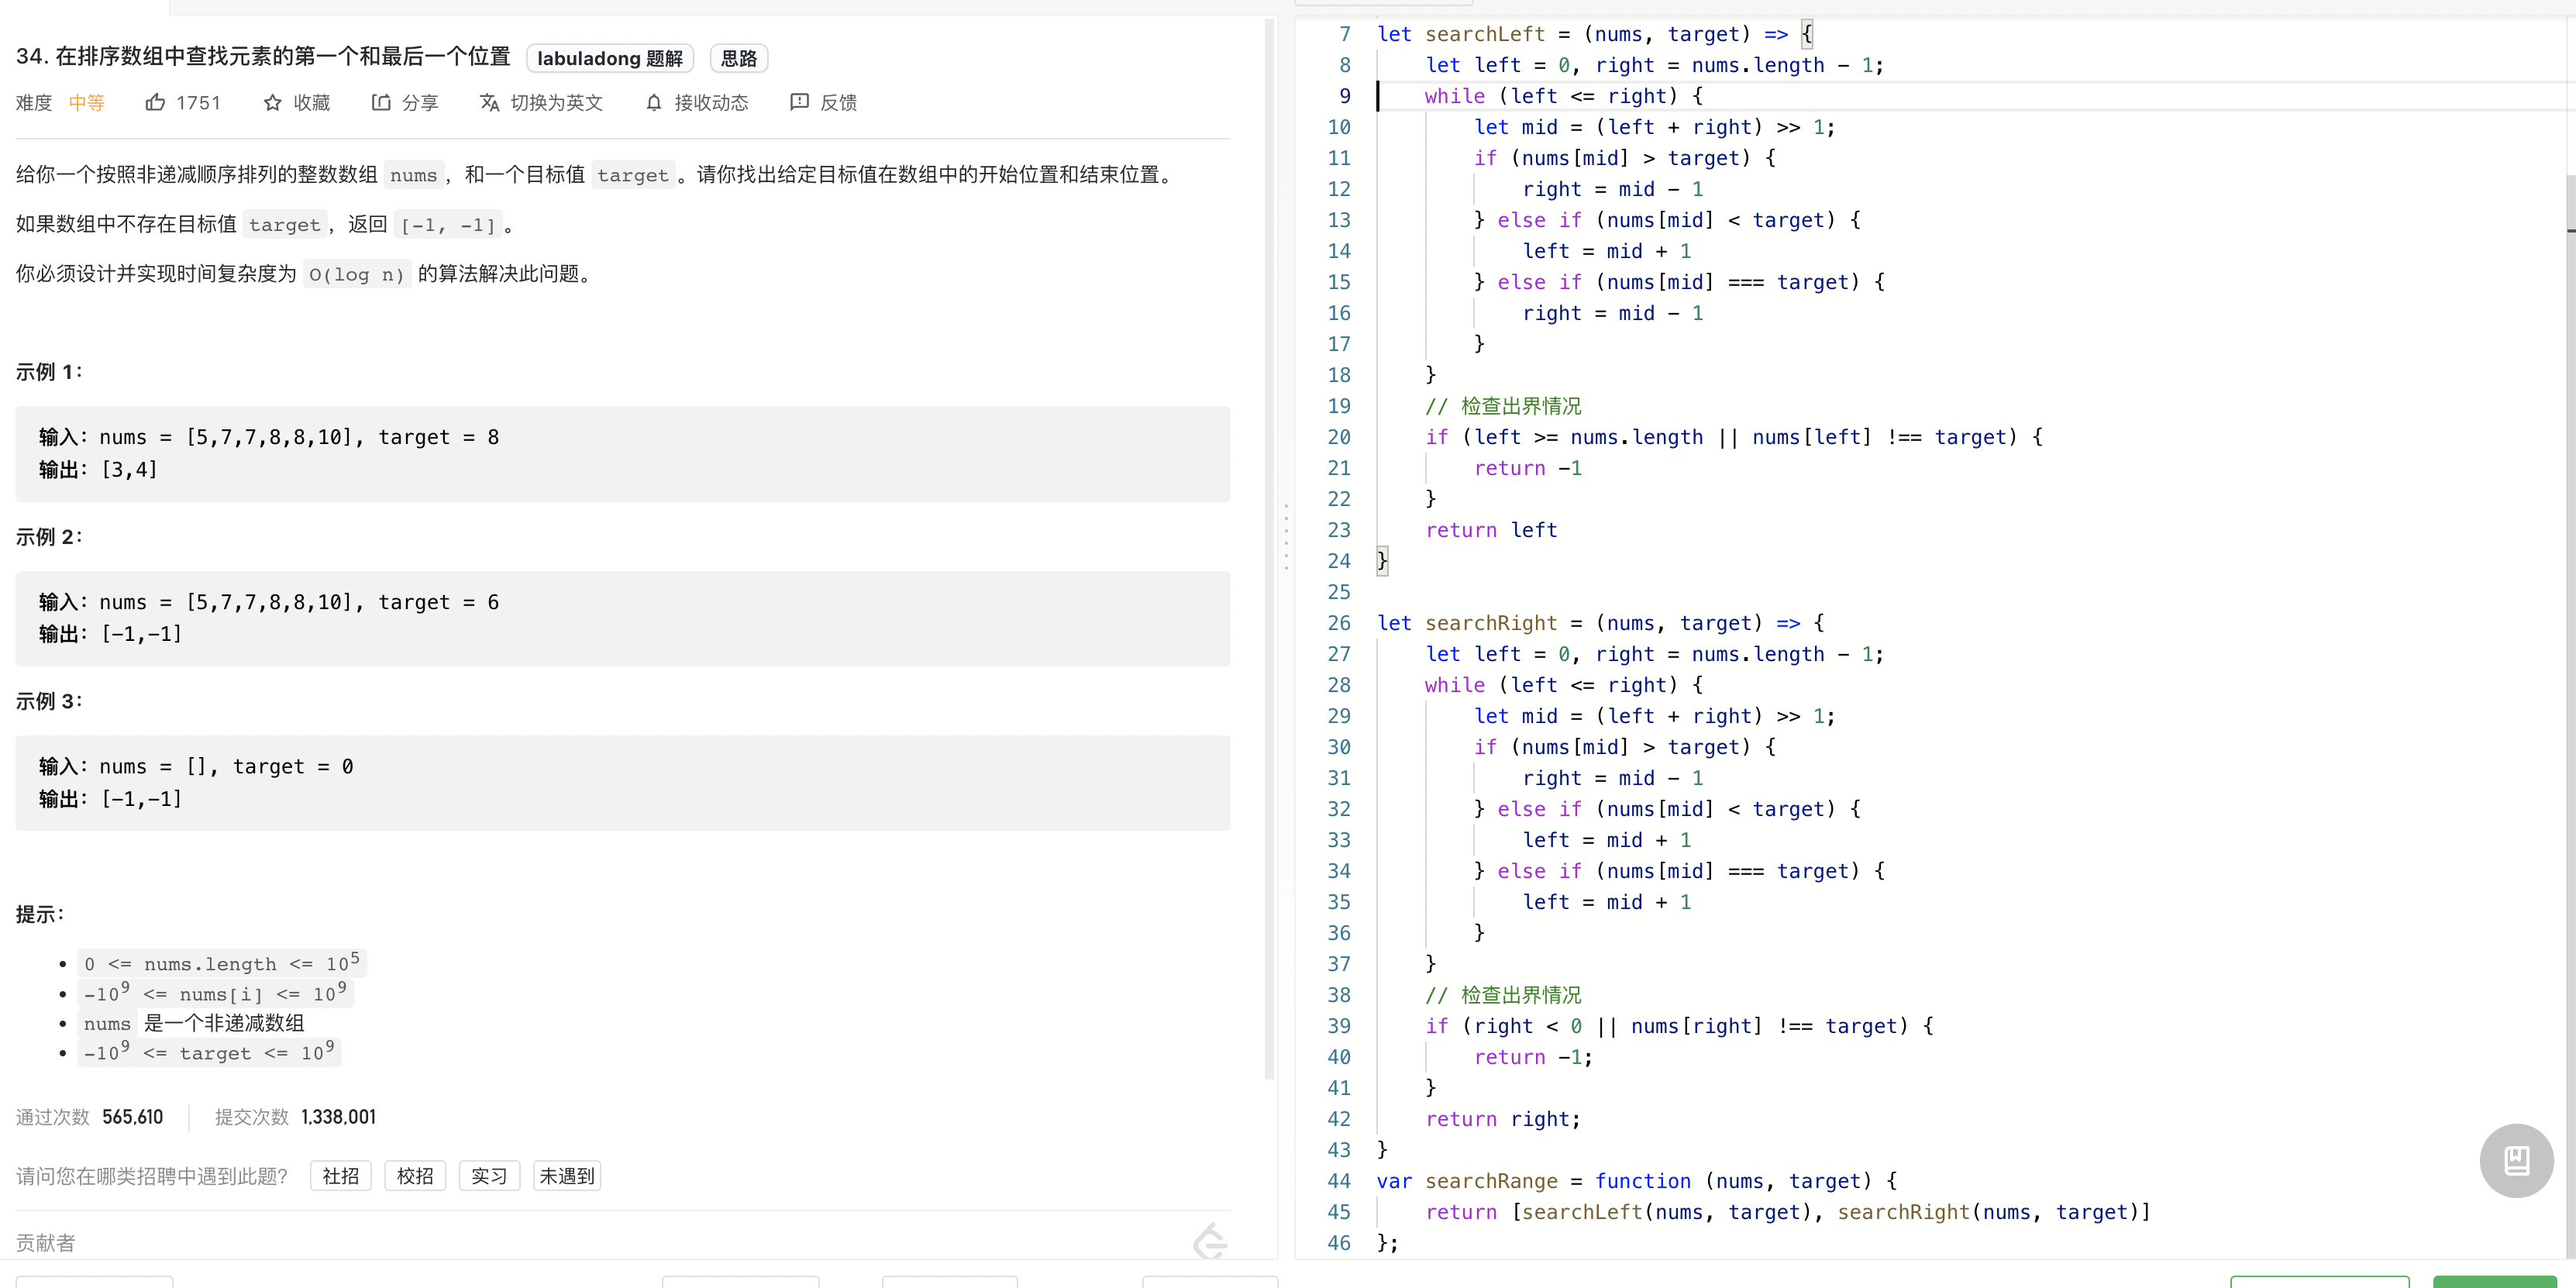Click line number 44 in editor
Viewport: 2576px width, 1288px height.
pos(1339,1181)
